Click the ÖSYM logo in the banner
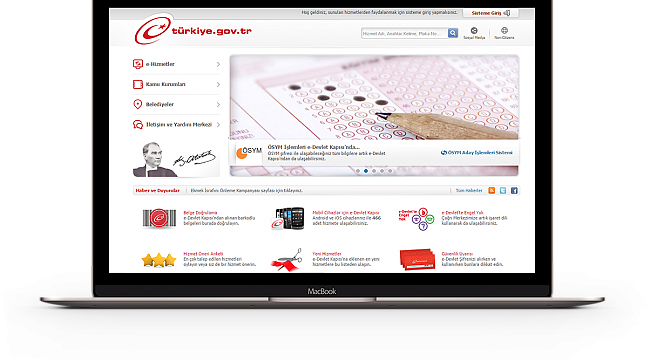The width and height of the screenshot is (650, 360). coord(249,153)
